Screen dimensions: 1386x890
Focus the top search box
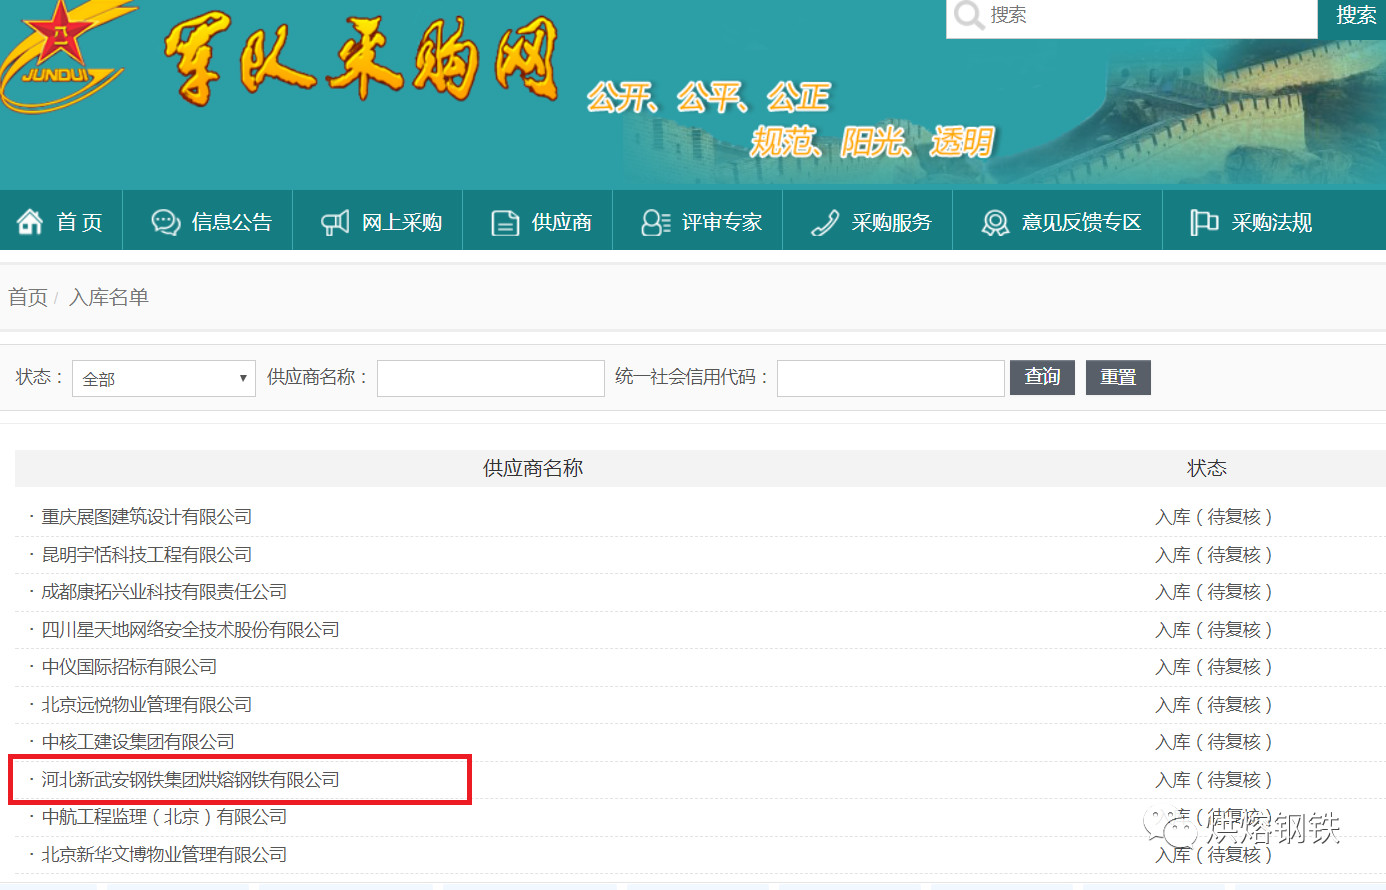tap(1132, 17)
